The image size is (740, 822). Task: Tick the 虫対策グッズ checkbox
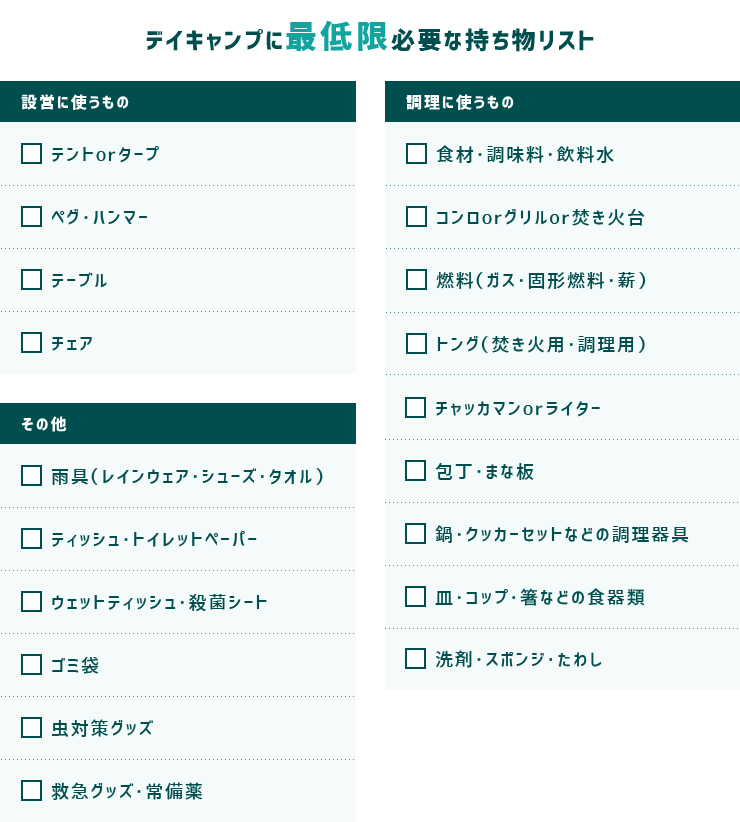(31, 727)
